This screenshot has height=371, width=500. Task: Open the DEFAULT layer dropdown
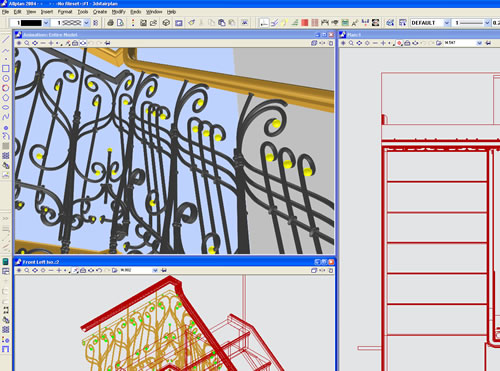point(430,23)
